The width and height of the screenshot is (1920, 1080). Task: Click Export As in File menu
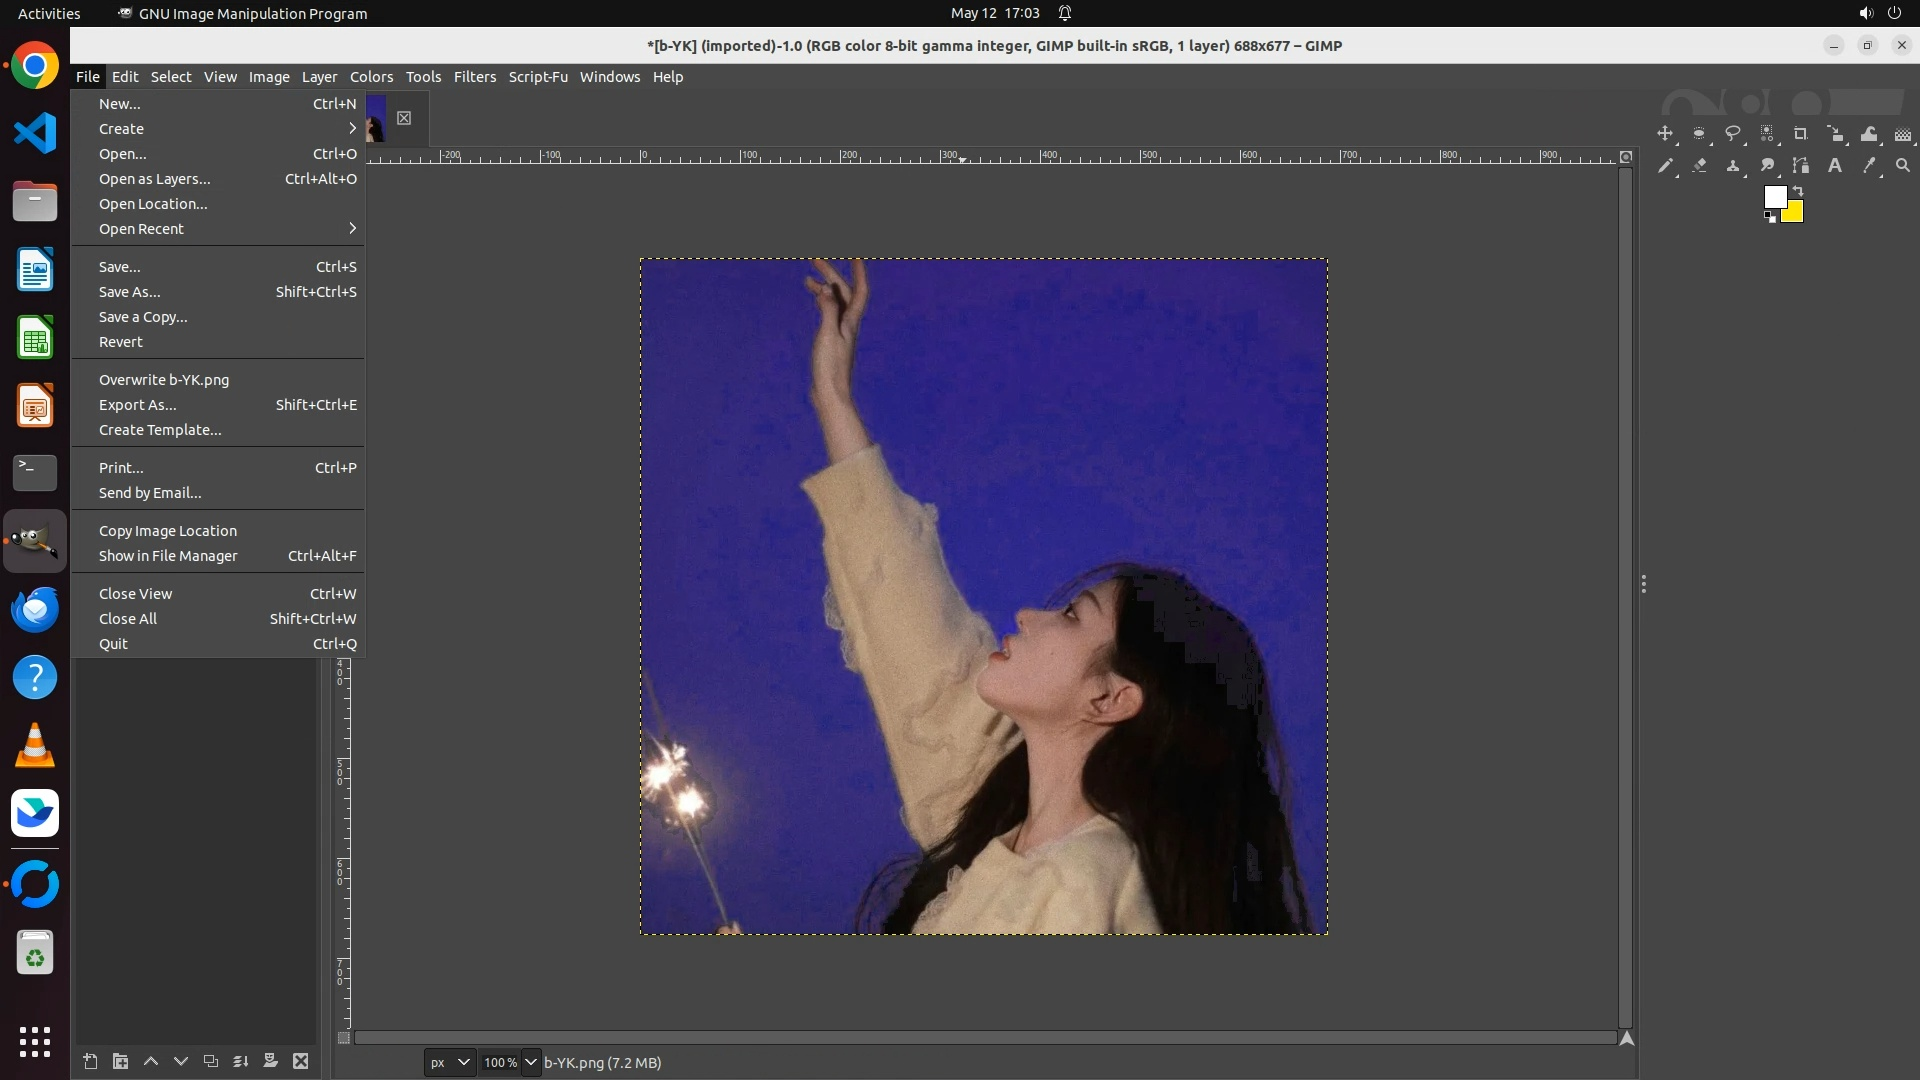click(138, 405)
